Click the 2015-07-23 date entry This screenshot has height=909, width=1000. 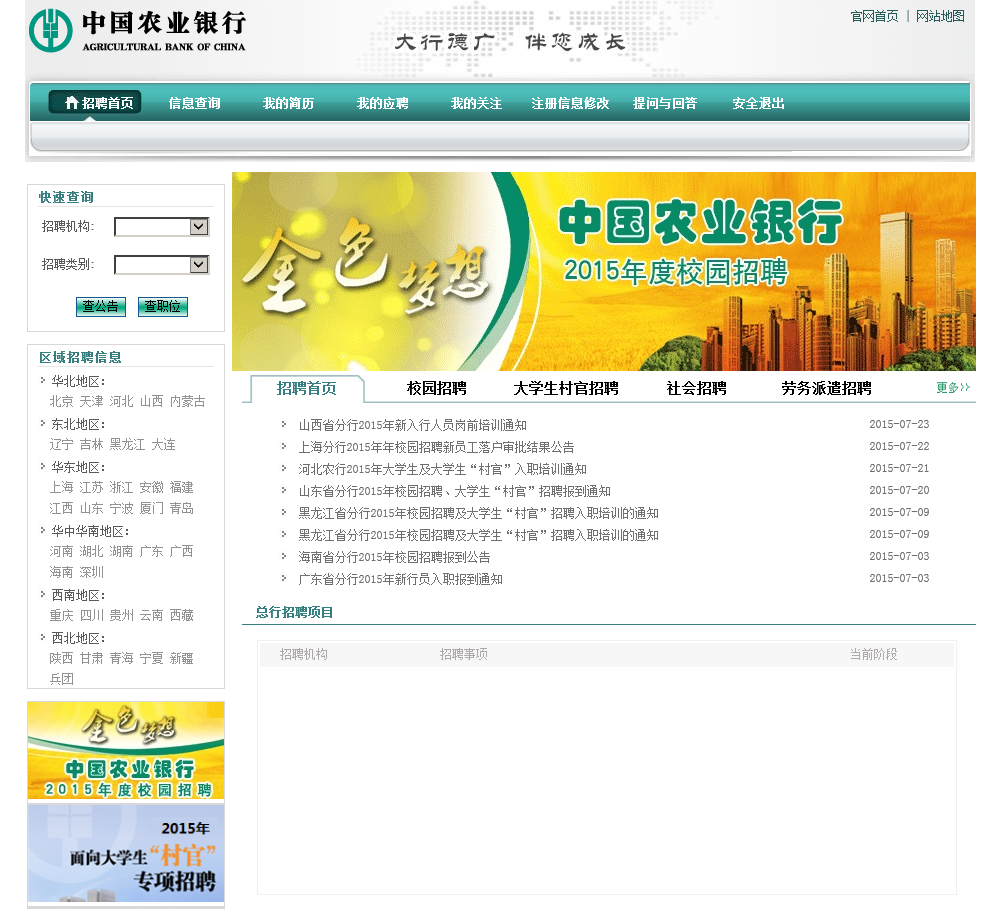[899, 424]
